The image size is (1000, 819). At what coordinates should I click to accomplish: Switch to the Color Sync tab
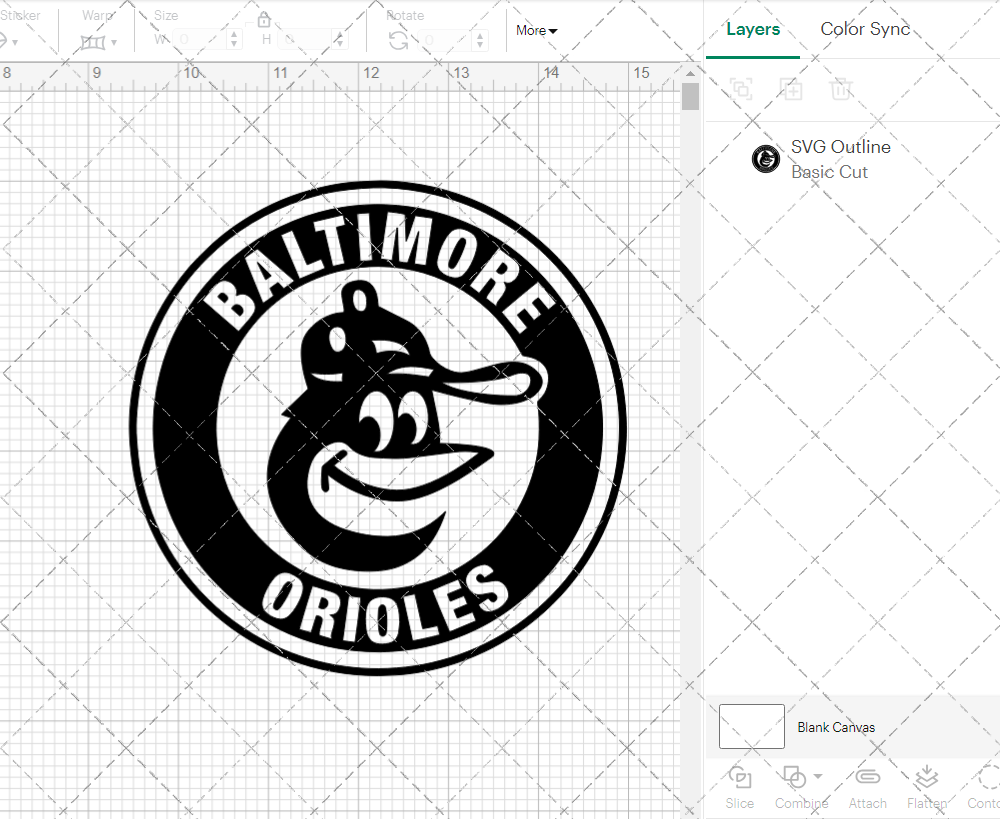(x=865, y=29)
